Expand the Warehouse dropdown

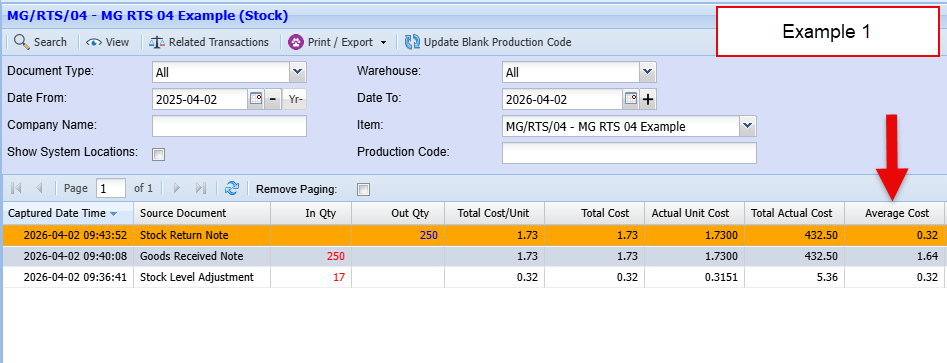pos(648,72)
